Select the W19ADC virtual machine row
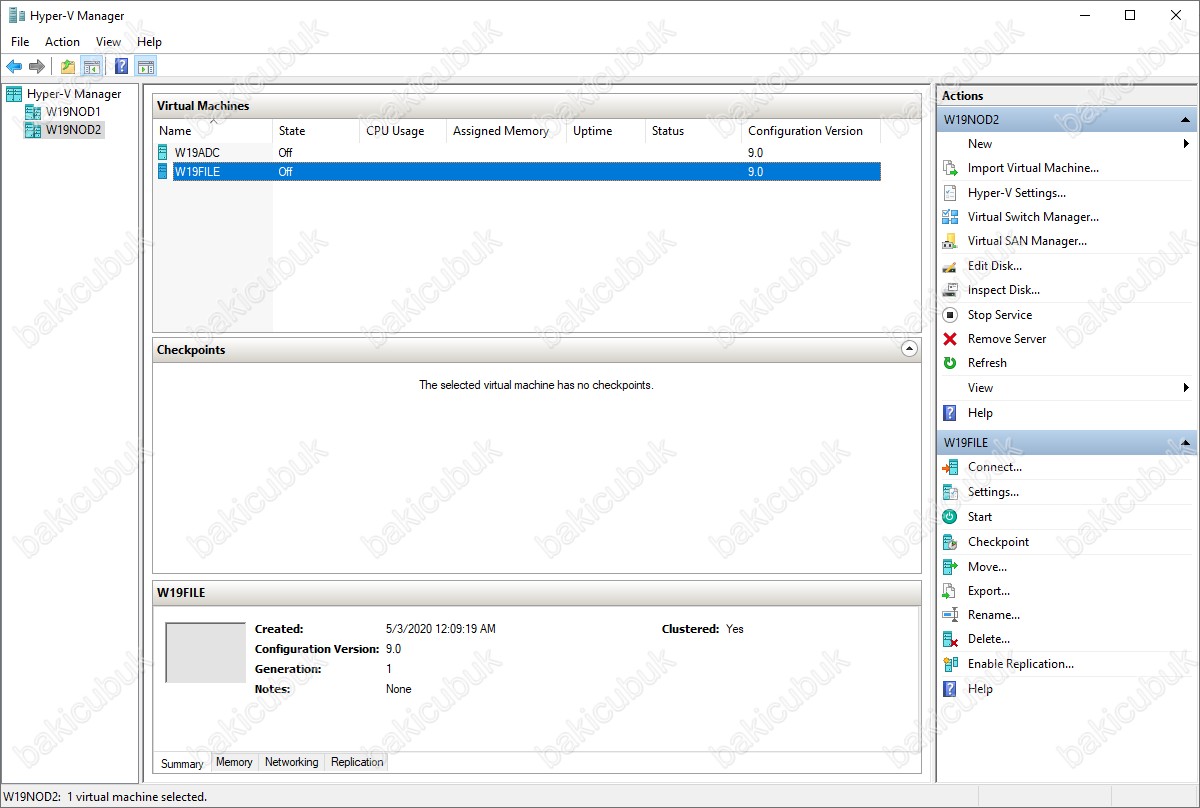Viewport: 1200px width, 808px height. tap(517, 153)
